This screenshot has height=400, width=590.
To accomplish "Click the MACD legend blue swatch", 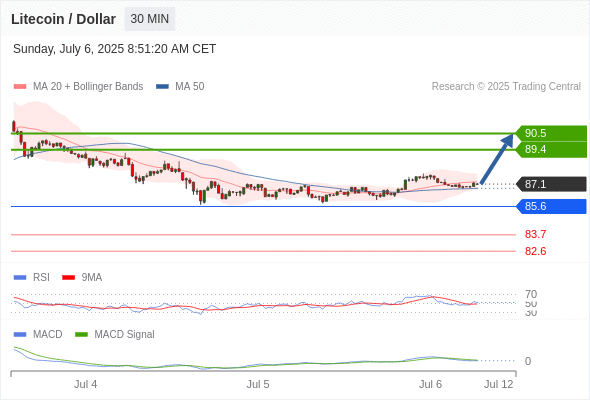I will click(20, 335).
